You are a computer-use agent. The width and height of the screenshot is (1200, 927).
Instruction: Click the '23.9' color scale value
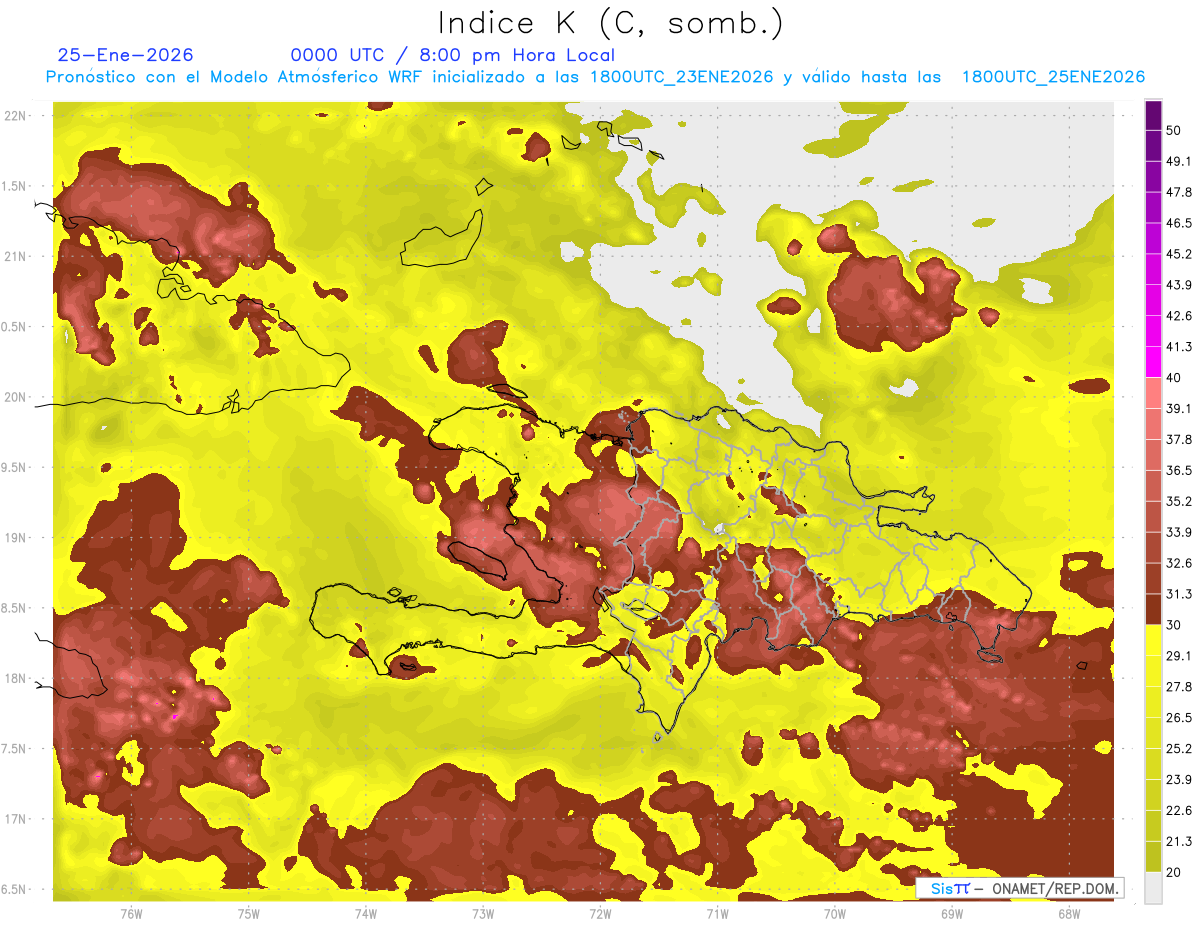[x=1179, y=780]
